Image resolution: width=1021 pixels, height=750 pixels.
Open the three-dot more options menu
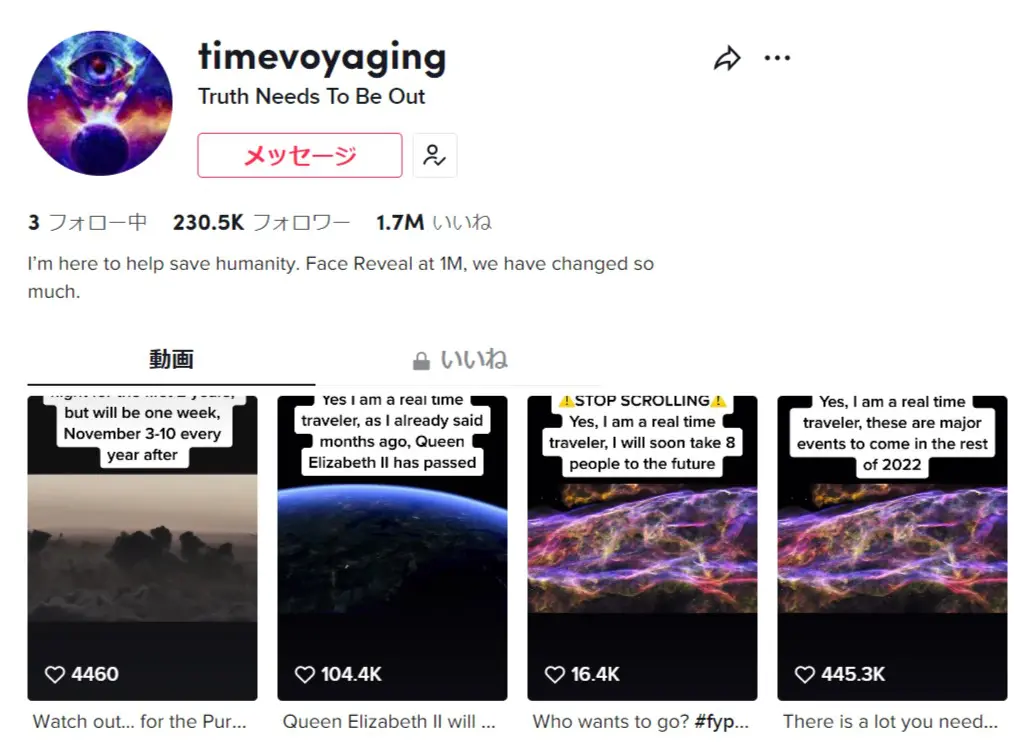click(x=777, y=58)
